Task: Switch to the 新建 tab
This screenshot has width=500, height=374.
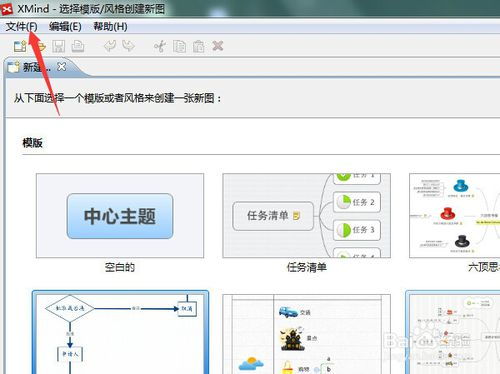Action: coord(30,67)
